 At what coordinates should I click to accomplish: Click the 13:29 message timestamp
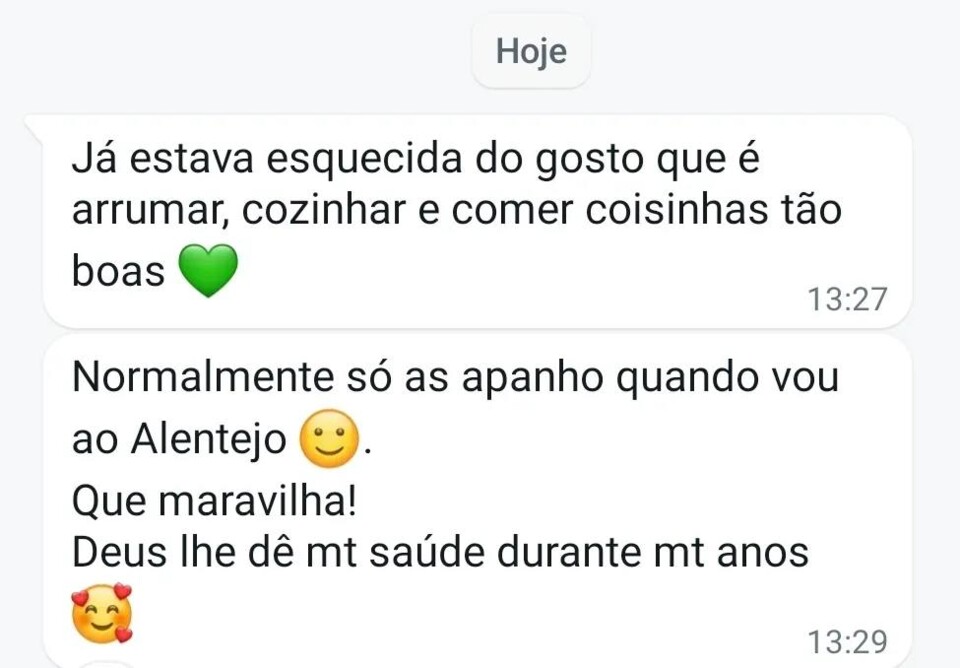point(846,641)
